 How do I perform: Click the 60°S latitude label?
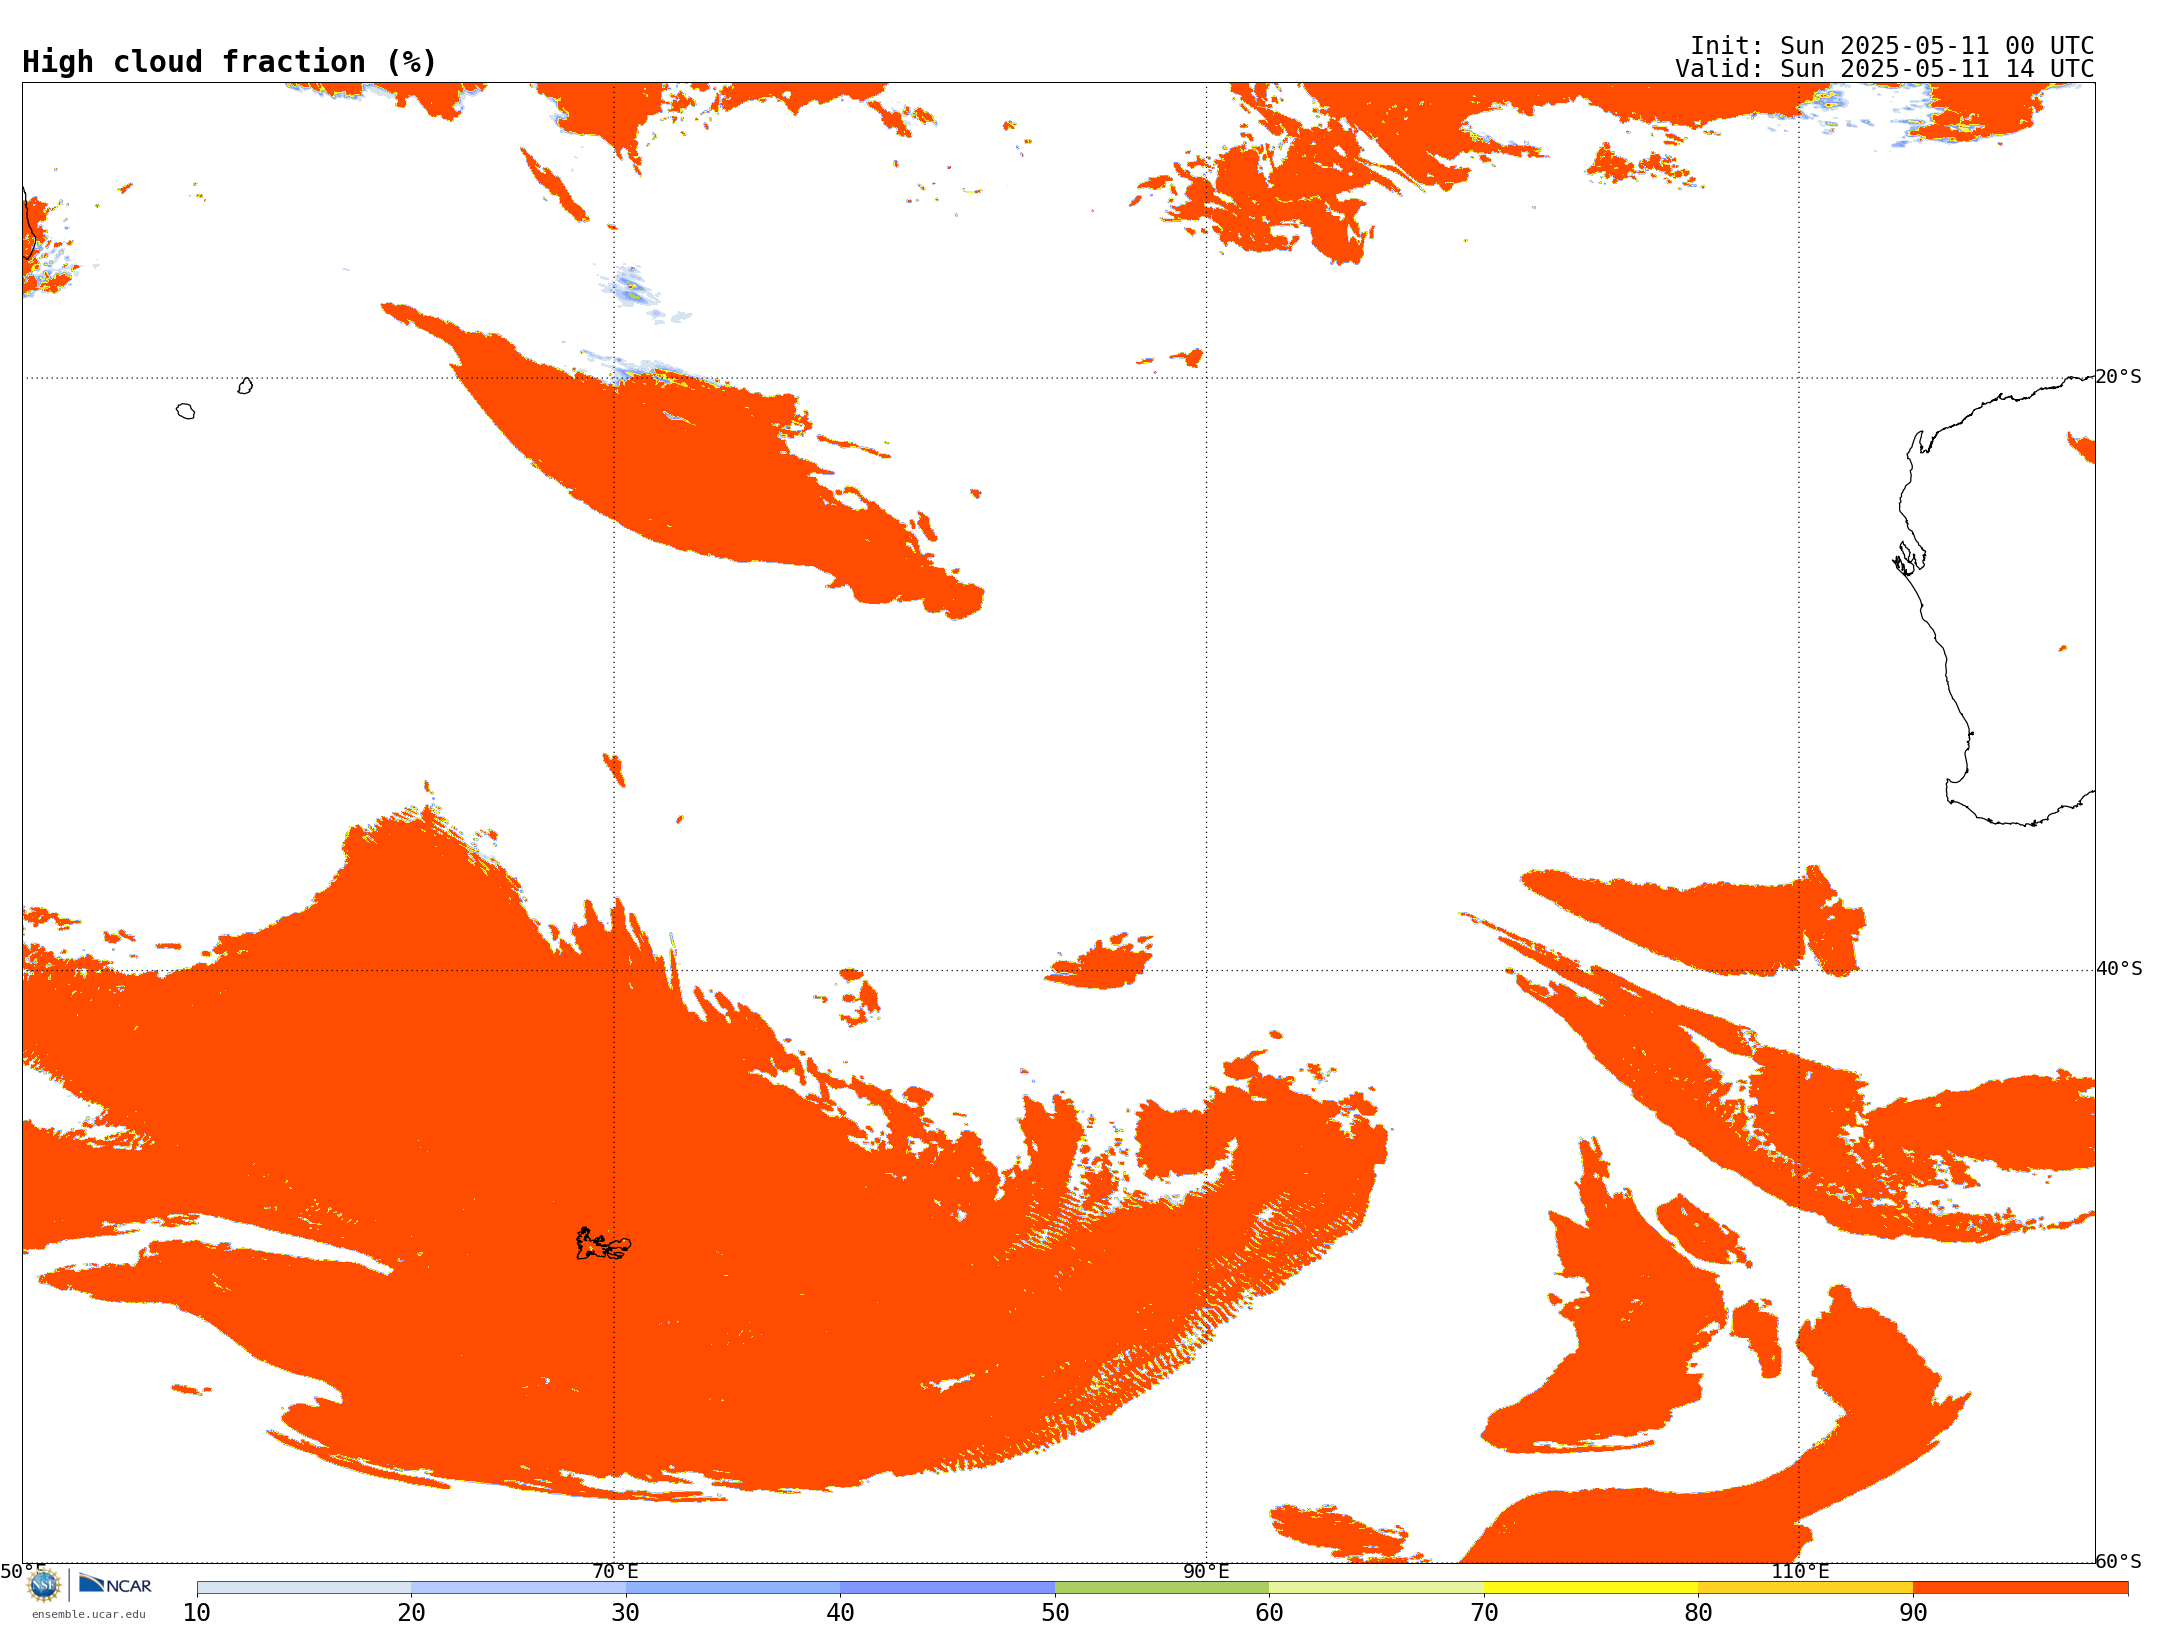pos(2118,1561)
